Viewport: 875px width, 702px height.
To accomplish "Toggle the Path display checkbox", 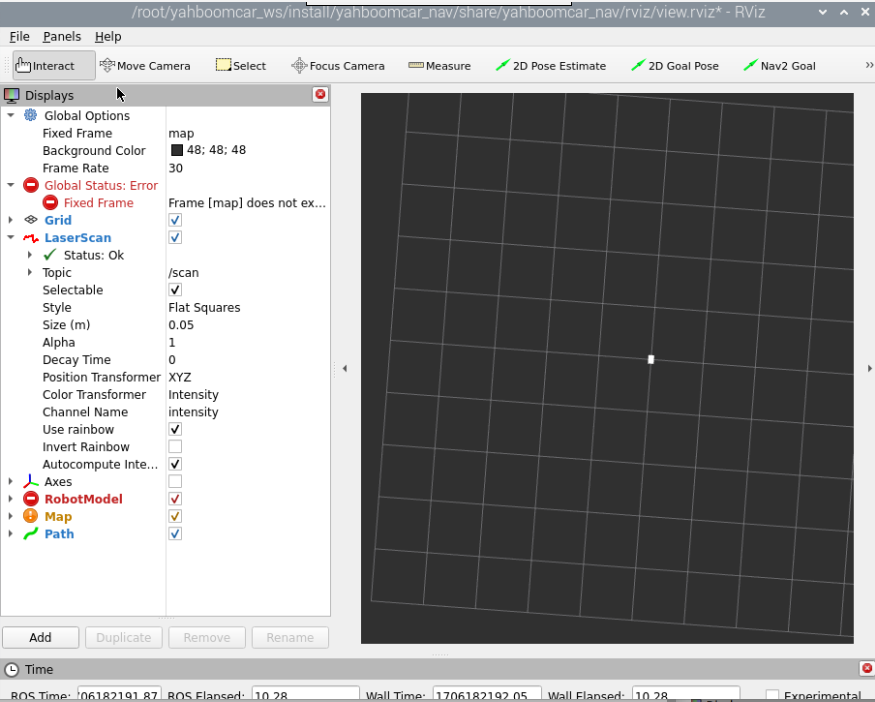I will (175, 533).
